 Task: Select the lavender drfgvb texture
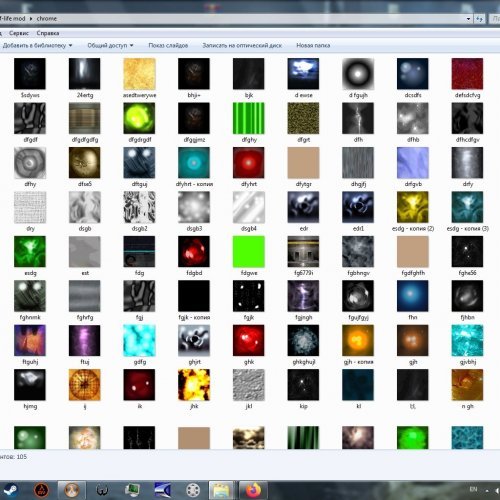pyautogui.click(x=413, y=163)
